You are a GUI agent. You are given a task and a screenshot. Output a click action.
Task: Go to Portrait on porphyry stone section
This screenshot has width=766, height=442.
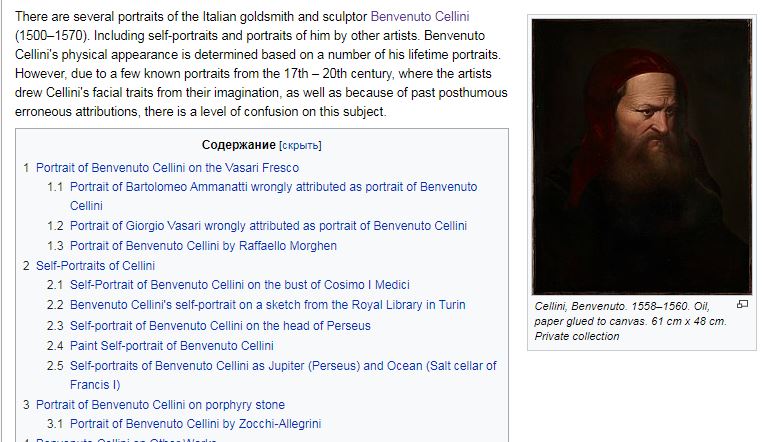pos(160,405)
